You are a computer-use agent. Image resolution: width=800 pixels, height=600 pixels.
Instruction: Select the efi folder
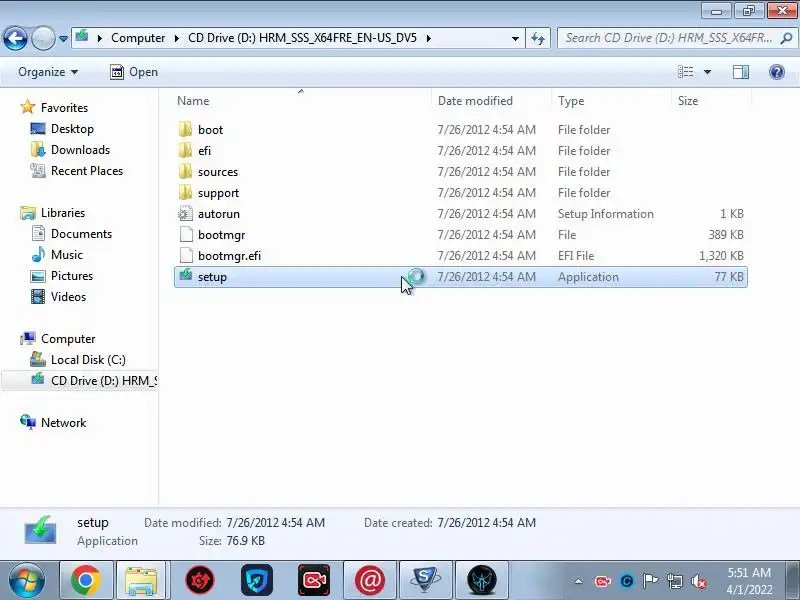(461, 151)
